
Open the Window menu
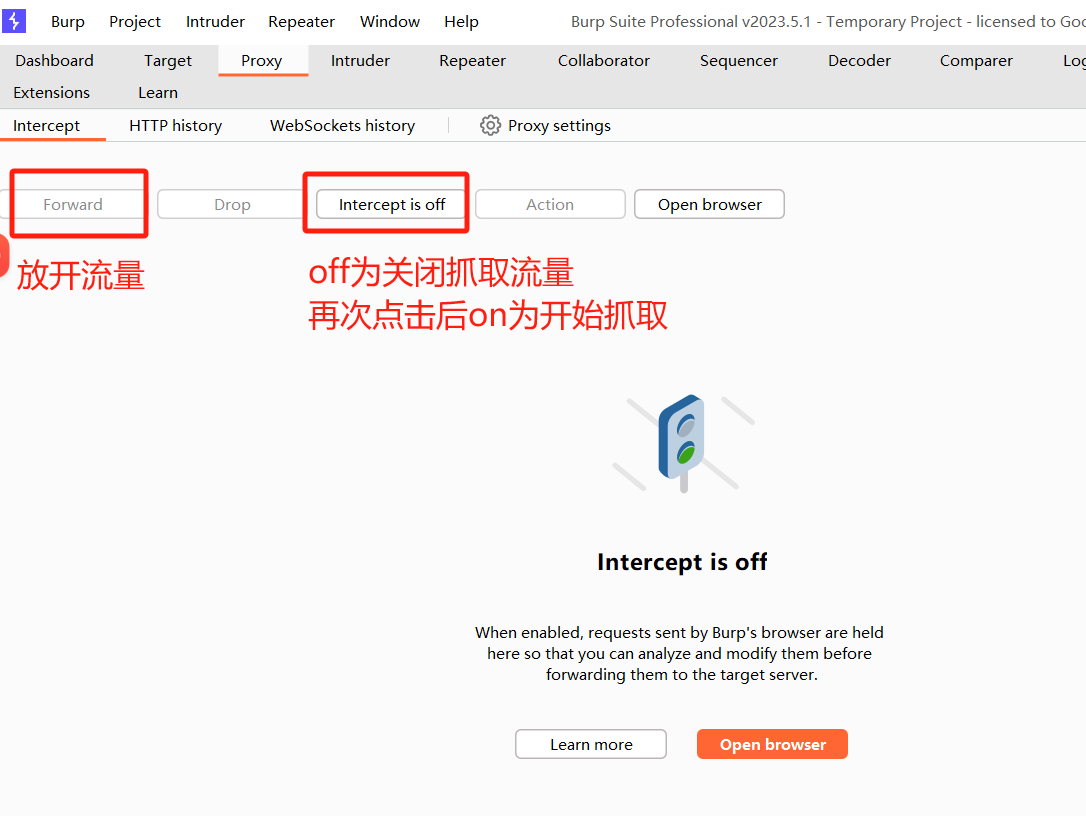point(390,21)
